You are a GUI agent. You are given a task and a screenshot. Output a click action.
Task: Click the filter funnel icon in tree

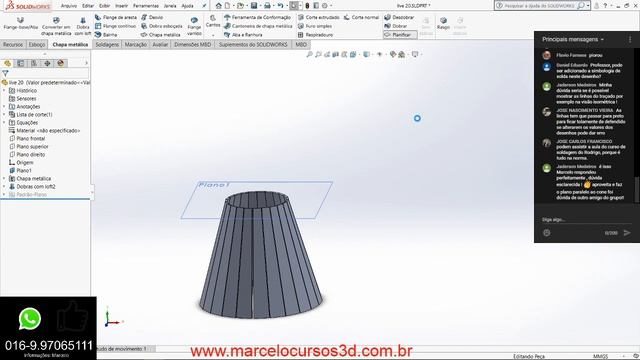point(5,73)
